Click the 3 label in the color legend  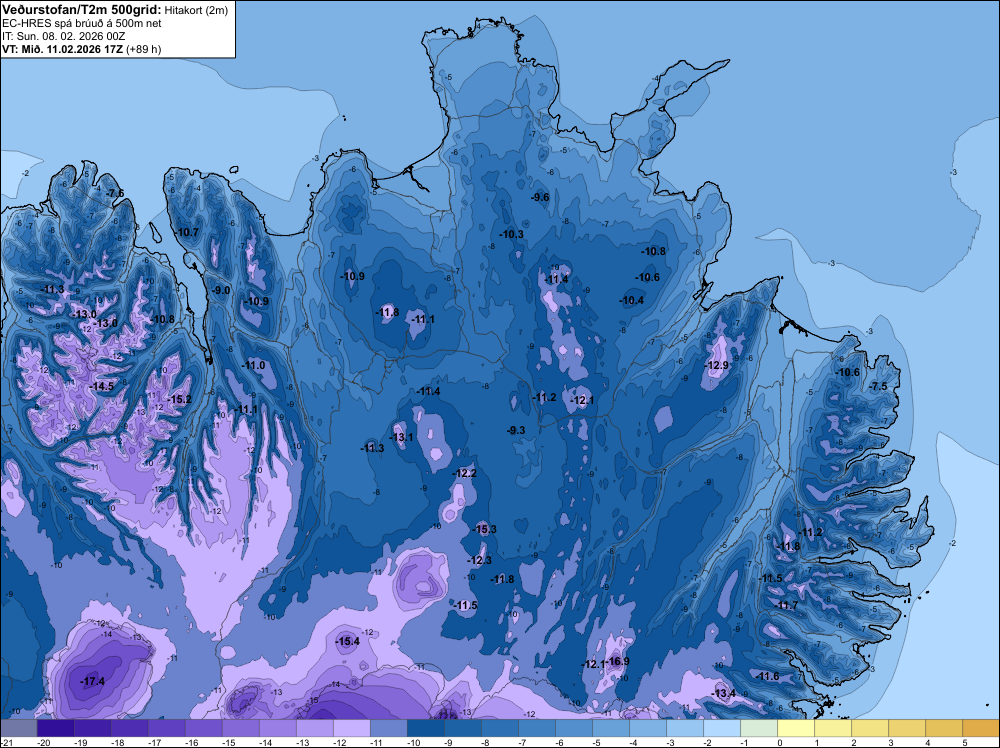click(x=890, y=743)
